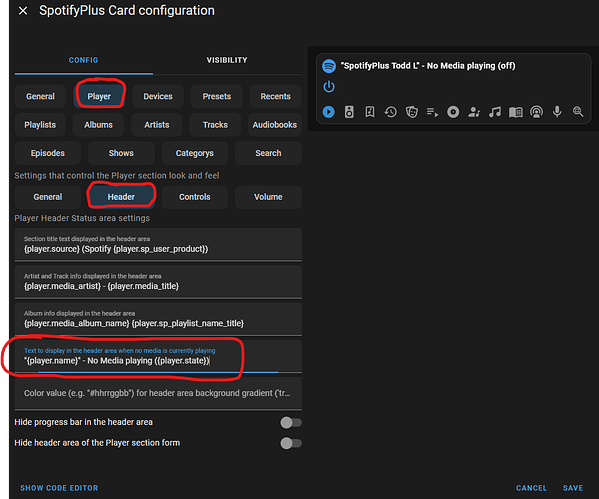Image resolution: width=599 pixels, height=499 pixels.
Task: Switch to the VISIBILITY tab
Action: (x=227, y=60)
